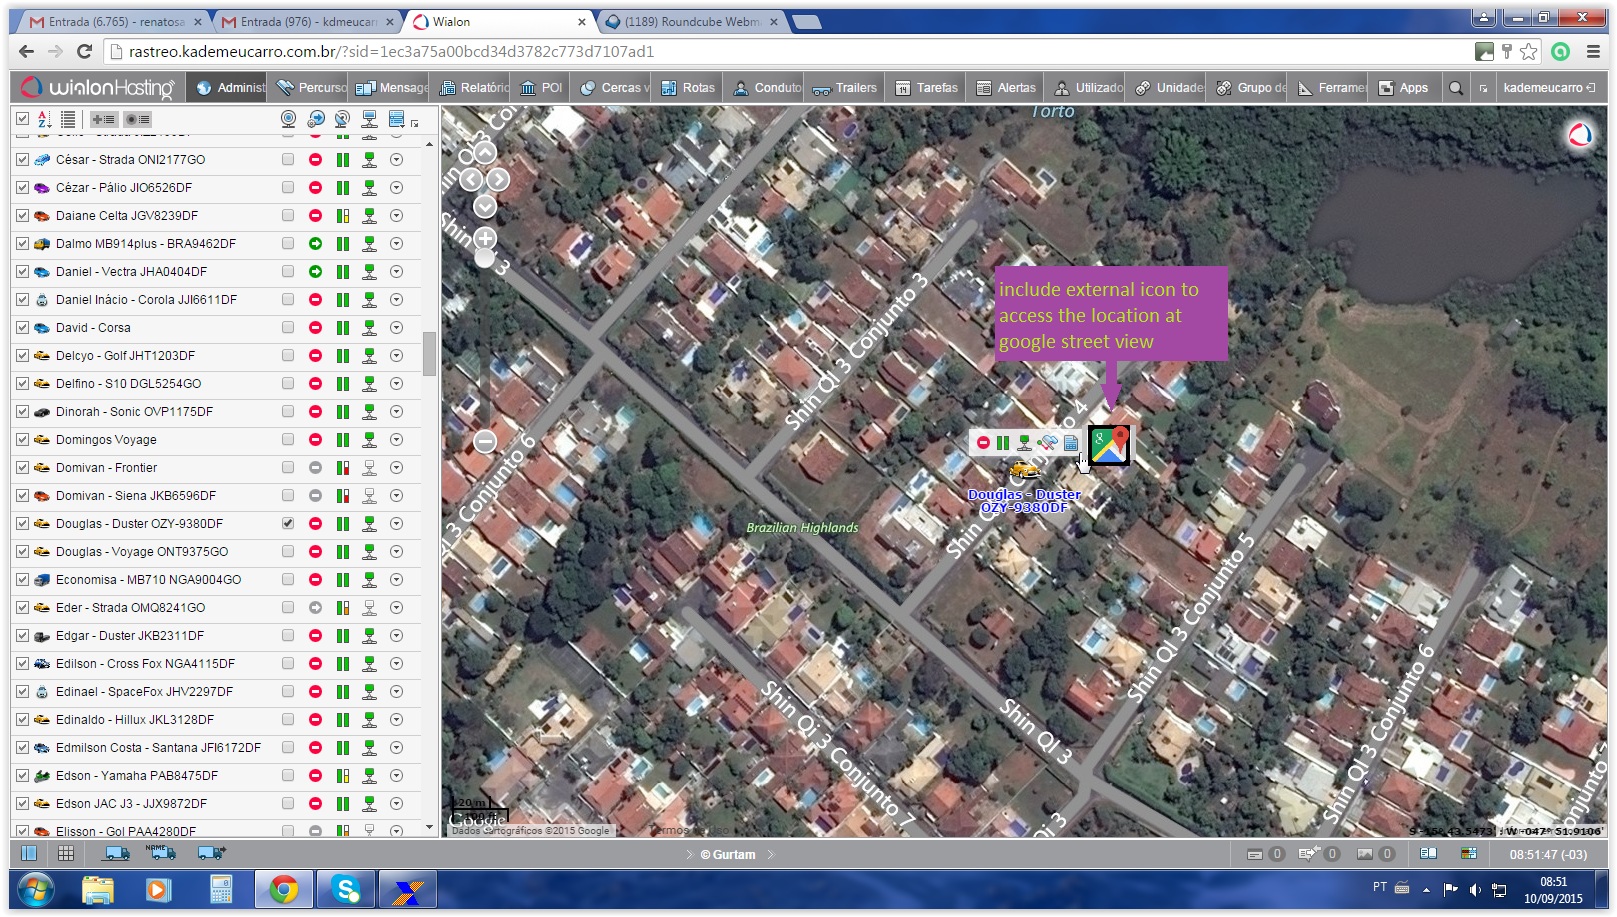The width and height of the screenshot is (1617, 917).
Task: Click green pause bars for Dinorah Sonic
Action: [342, 412]
